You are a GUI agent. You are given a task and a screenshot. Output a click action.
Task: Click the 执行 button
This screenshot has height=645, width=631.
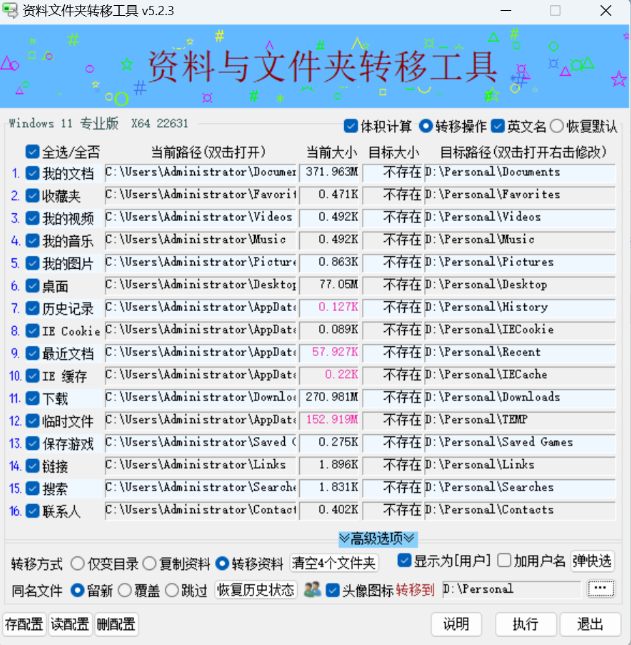tap(525, 624)
